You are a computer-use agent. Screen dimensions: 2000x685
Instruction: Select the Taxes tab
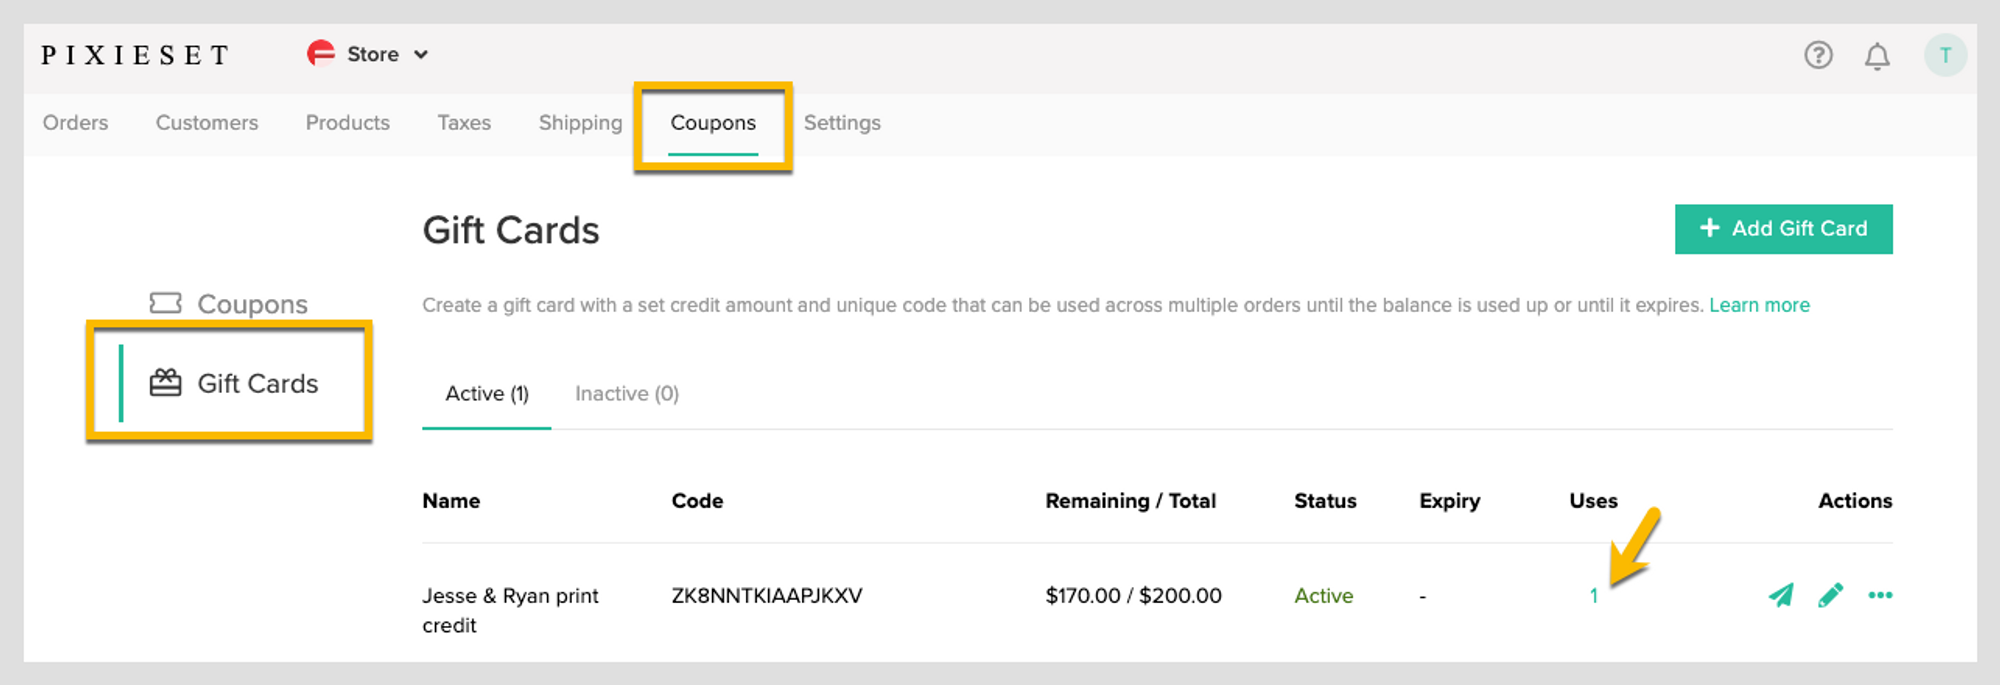(464, 122)
